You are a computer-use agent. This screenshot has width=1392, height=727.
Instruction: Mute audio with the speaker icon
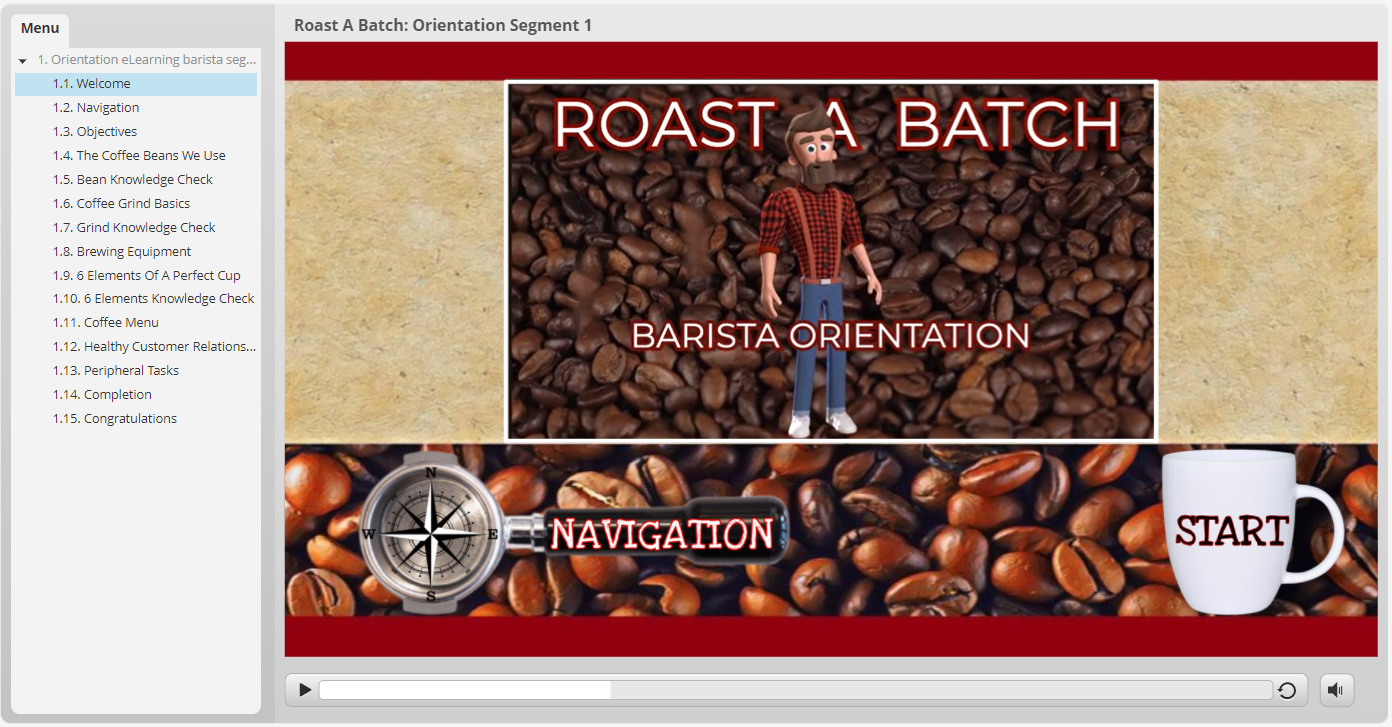click(x=1336, y=690)
